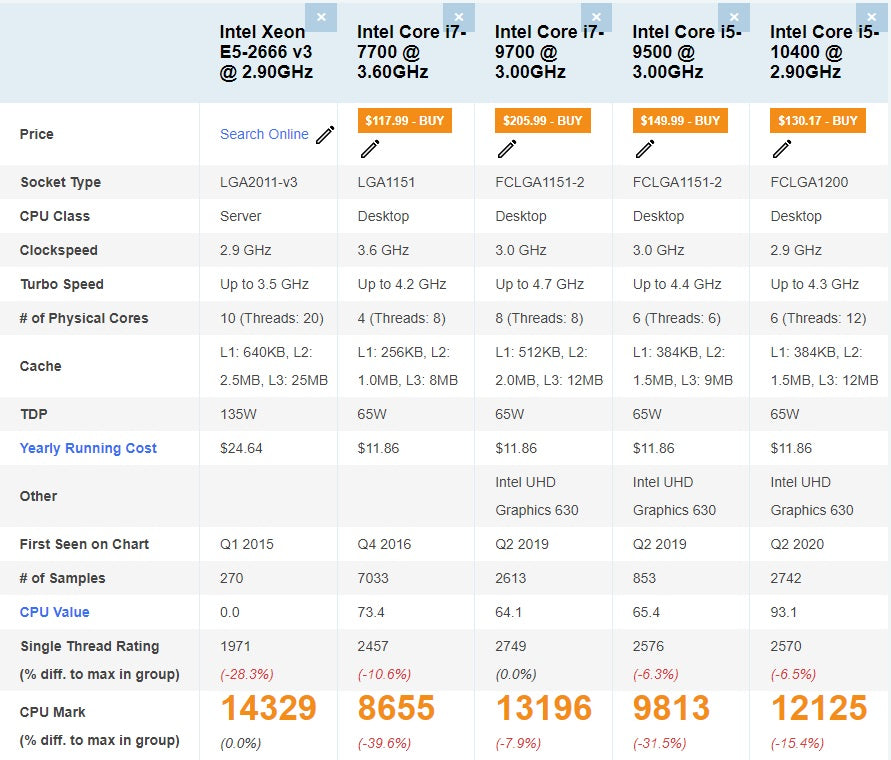891x760 pixels.
Task: Edit price pencil under $130.17 button
Action: tap(782, 149)
